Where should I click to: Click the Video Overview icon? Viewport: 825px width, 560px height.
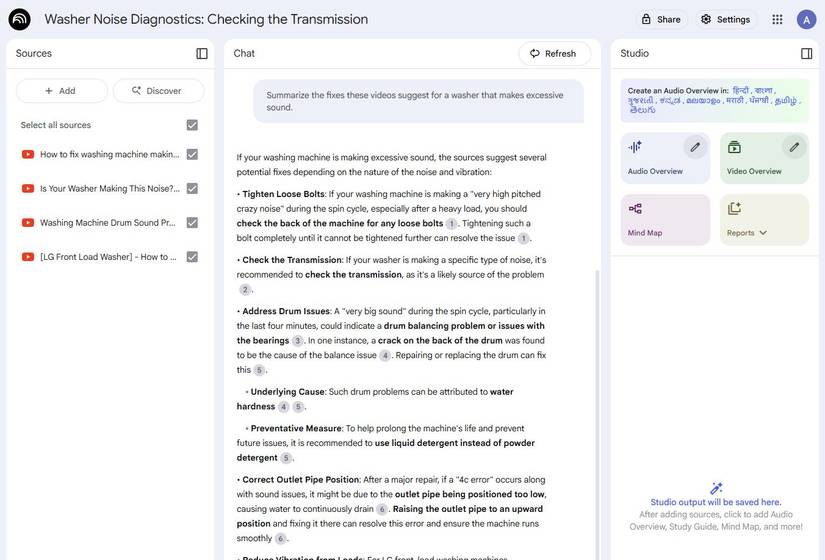point(735,147)
